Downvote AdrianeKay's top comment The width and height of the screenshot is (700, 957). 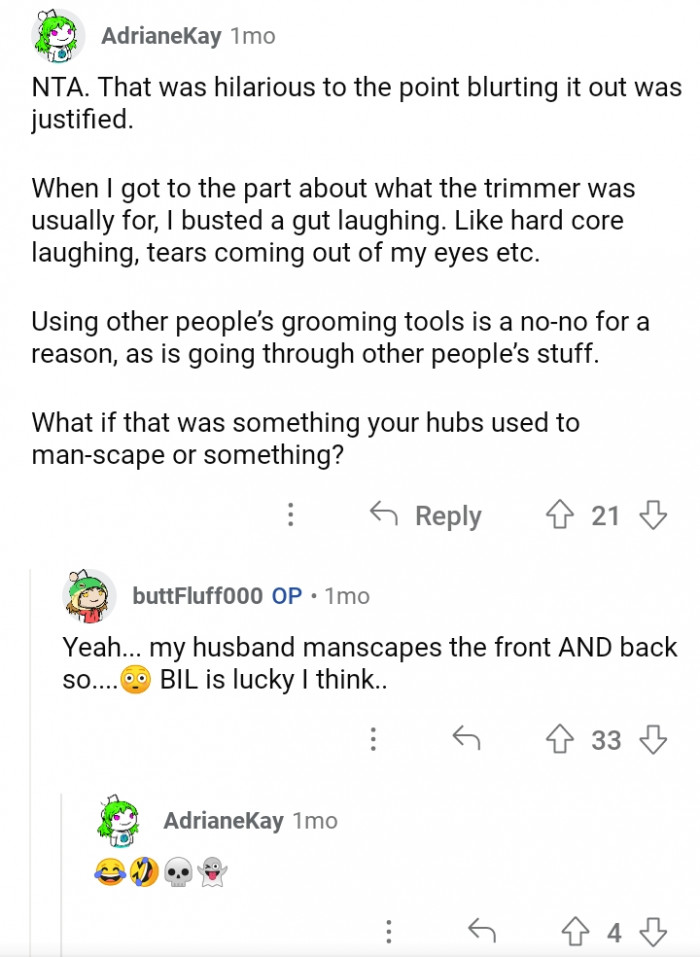click(651, 515)
